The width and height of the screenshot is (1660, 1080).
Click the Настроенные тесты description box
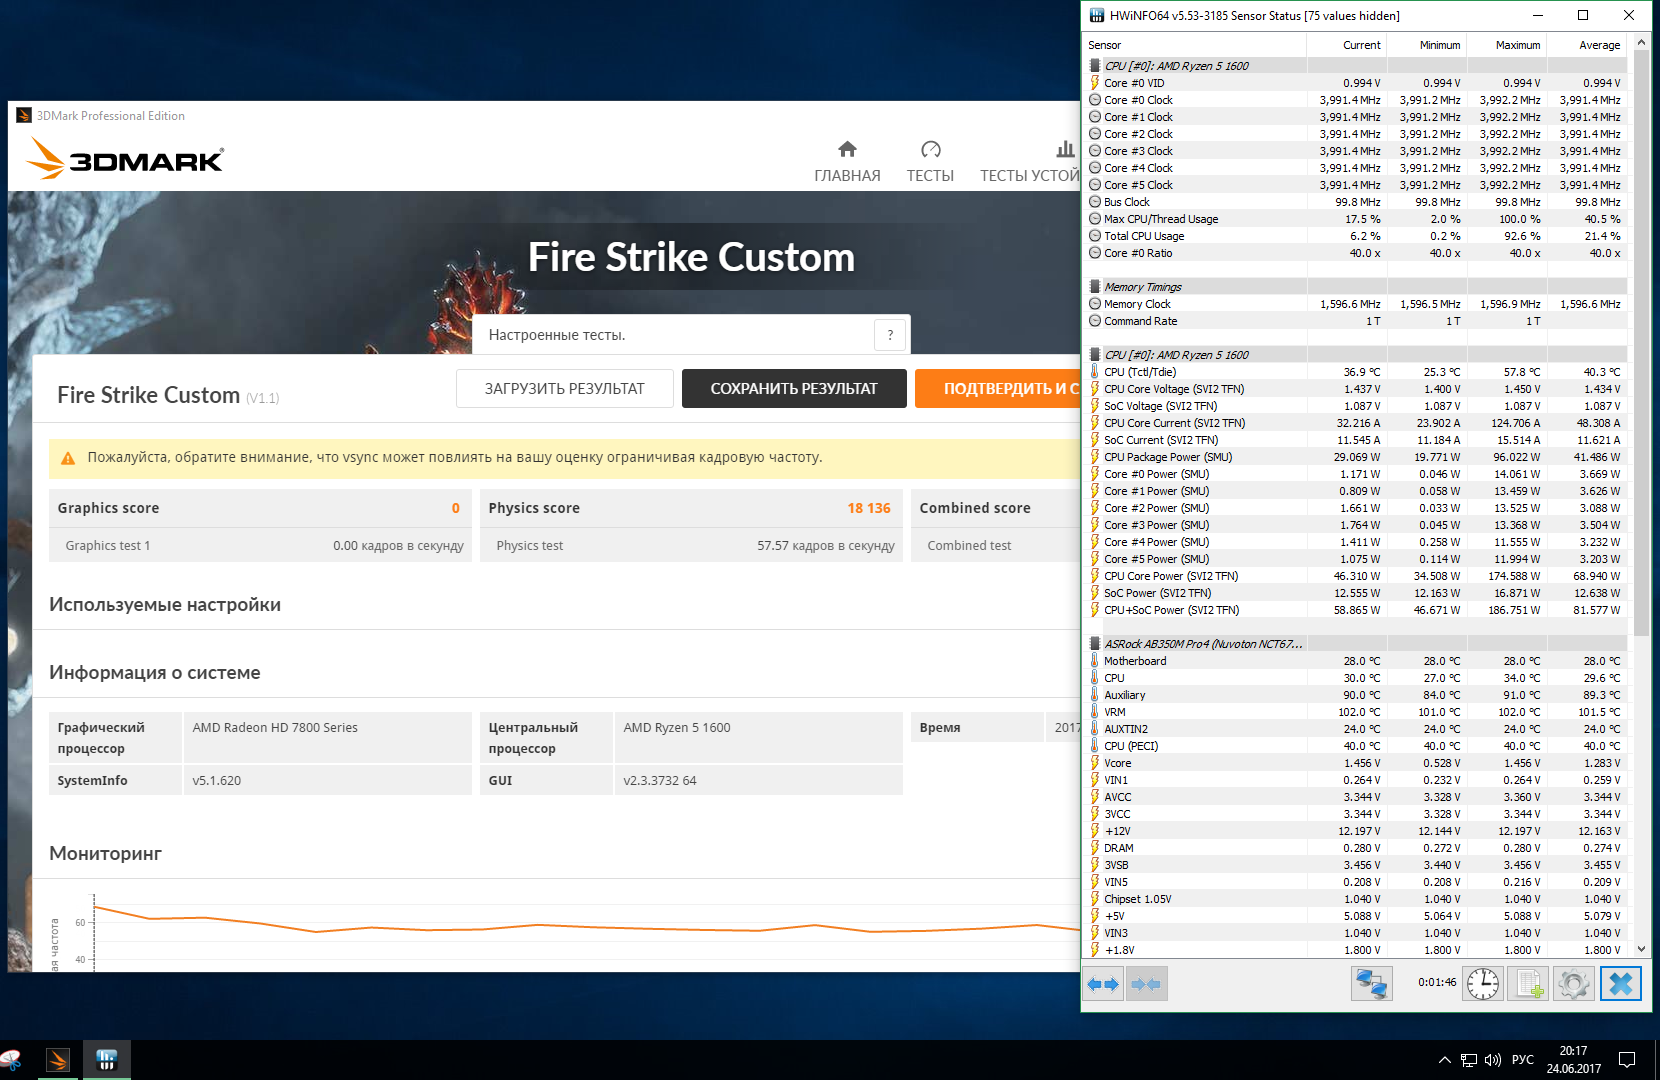691,335
